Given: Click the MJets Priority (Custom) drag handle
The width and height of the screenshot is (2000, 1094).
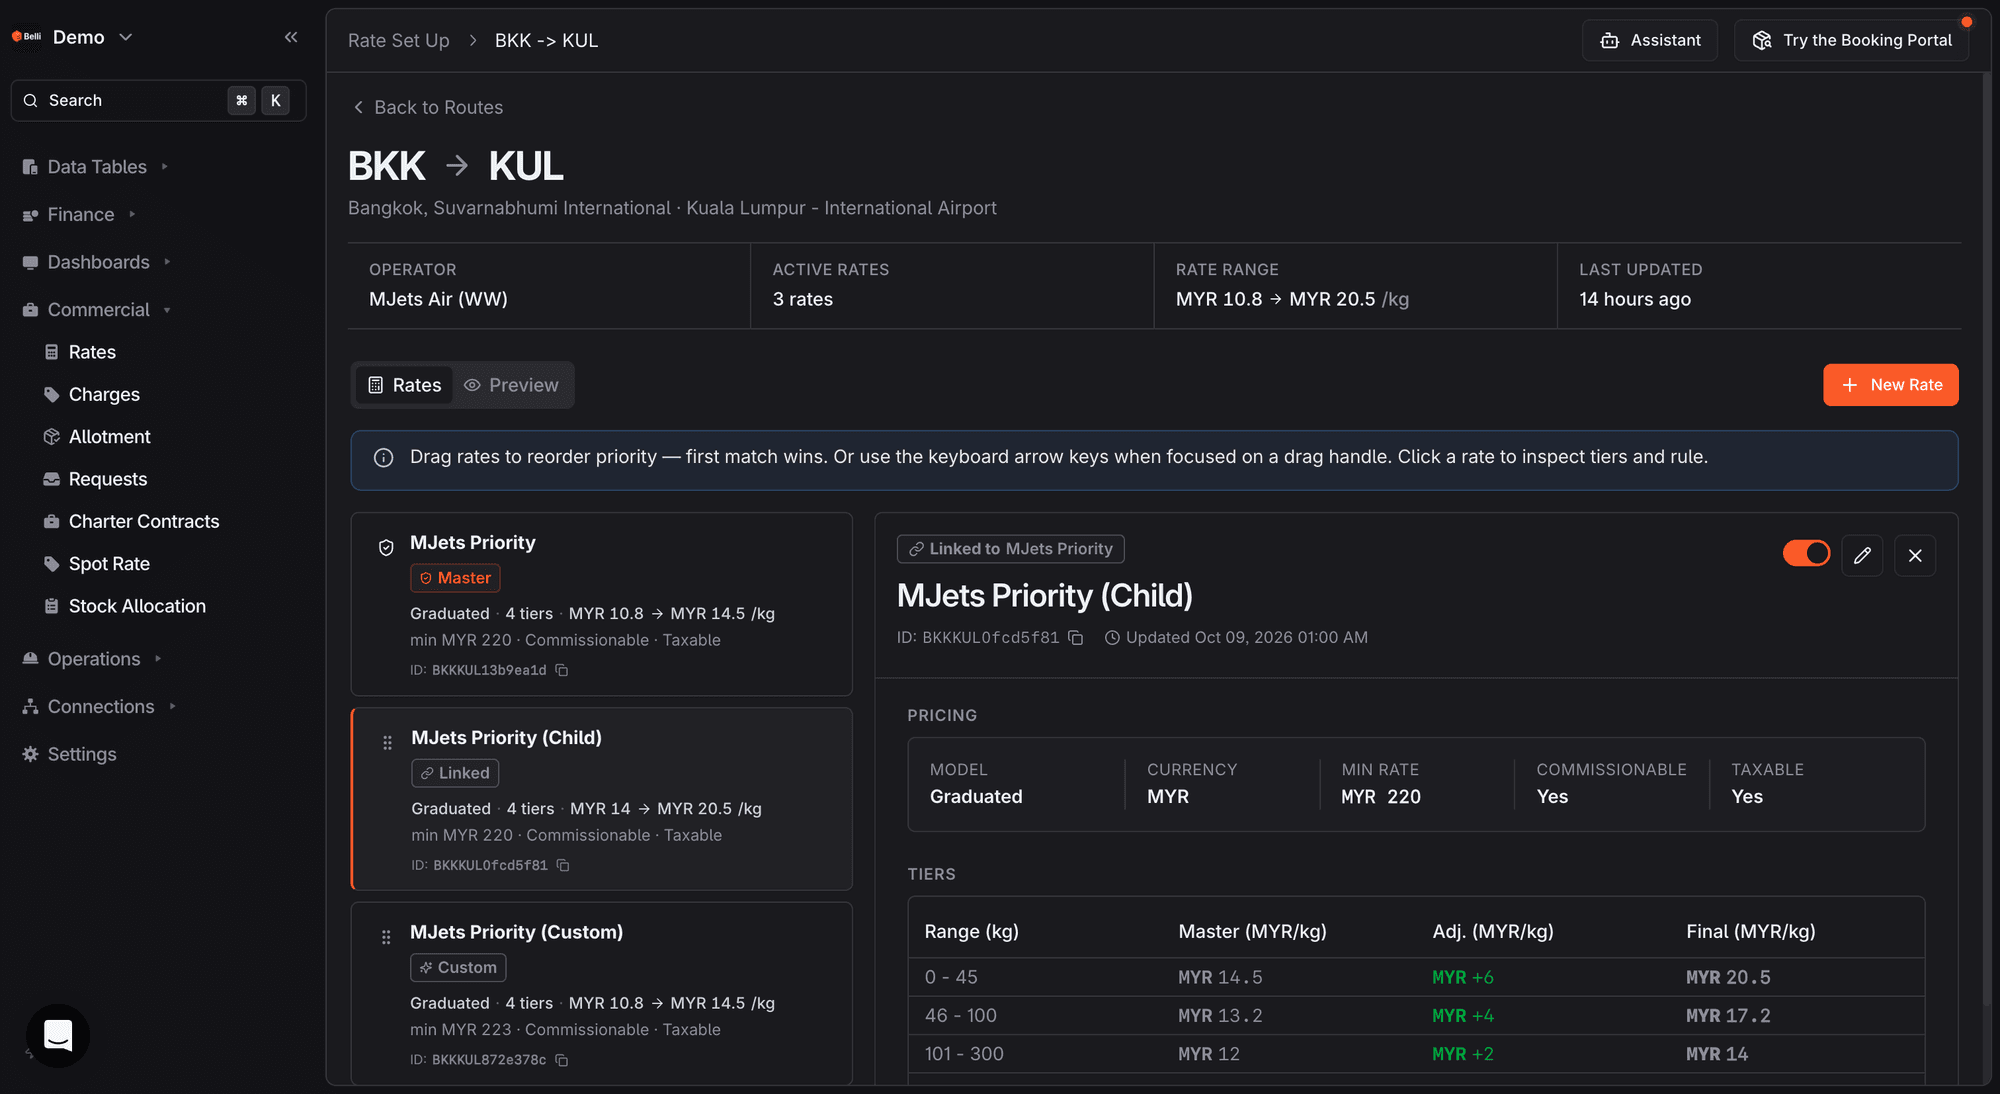Looking at the screenshot, I should pyautogui.click(x=386, y=937).
